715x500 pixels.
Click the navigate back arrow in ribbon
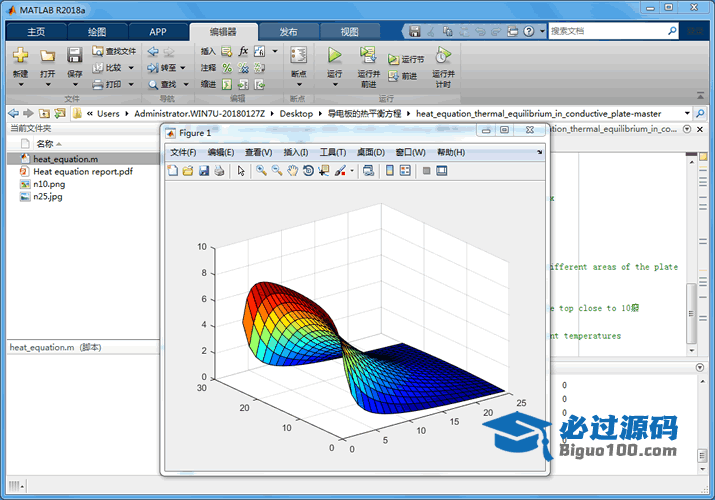click(153, 52)
